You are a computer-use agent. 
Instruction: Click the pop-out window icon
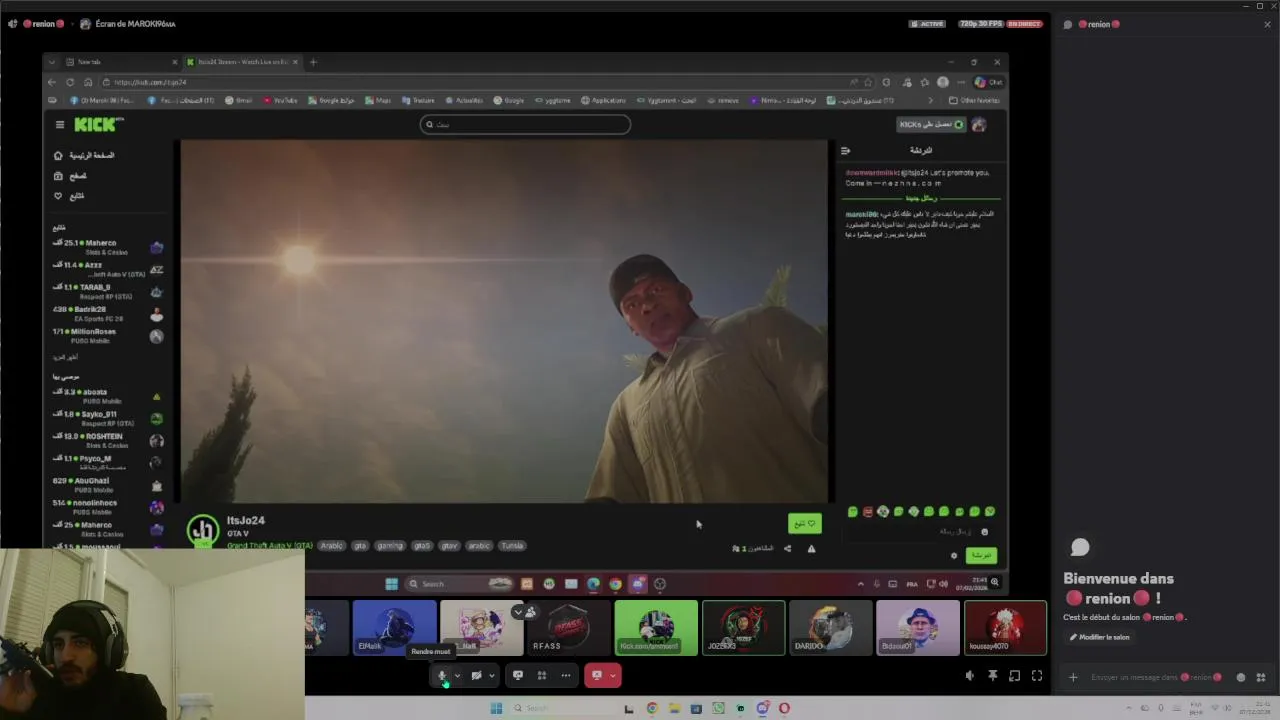(x=1015, y=676)
